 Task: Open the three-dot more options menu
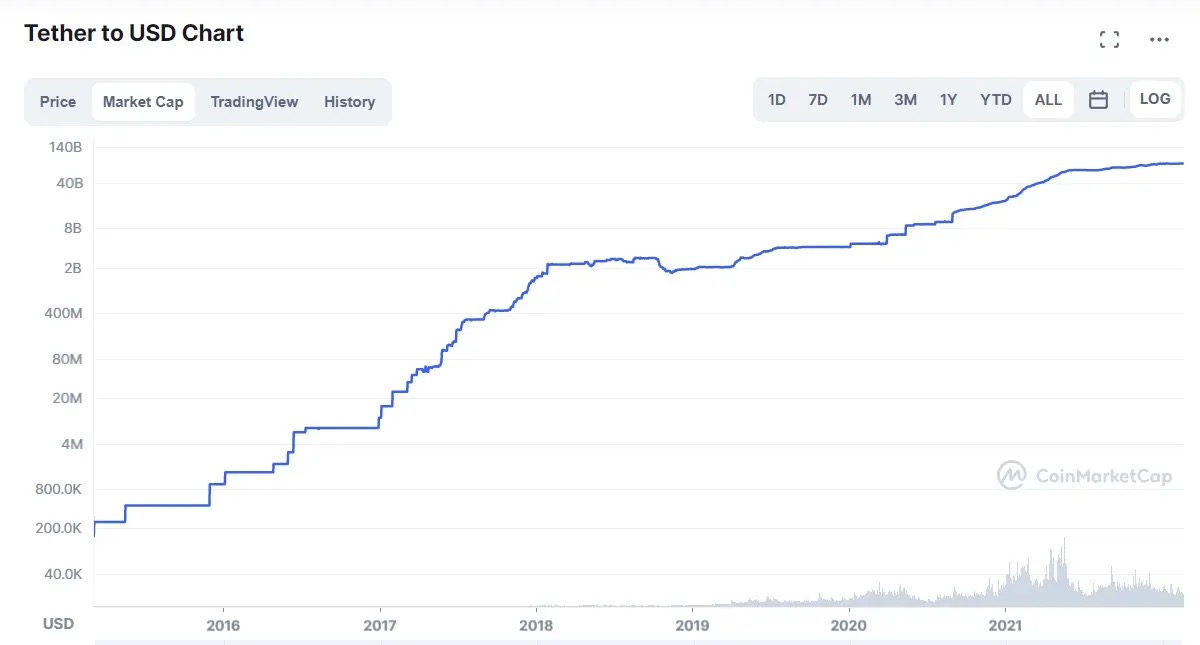pyautogui.click(x=1159, y=40)
